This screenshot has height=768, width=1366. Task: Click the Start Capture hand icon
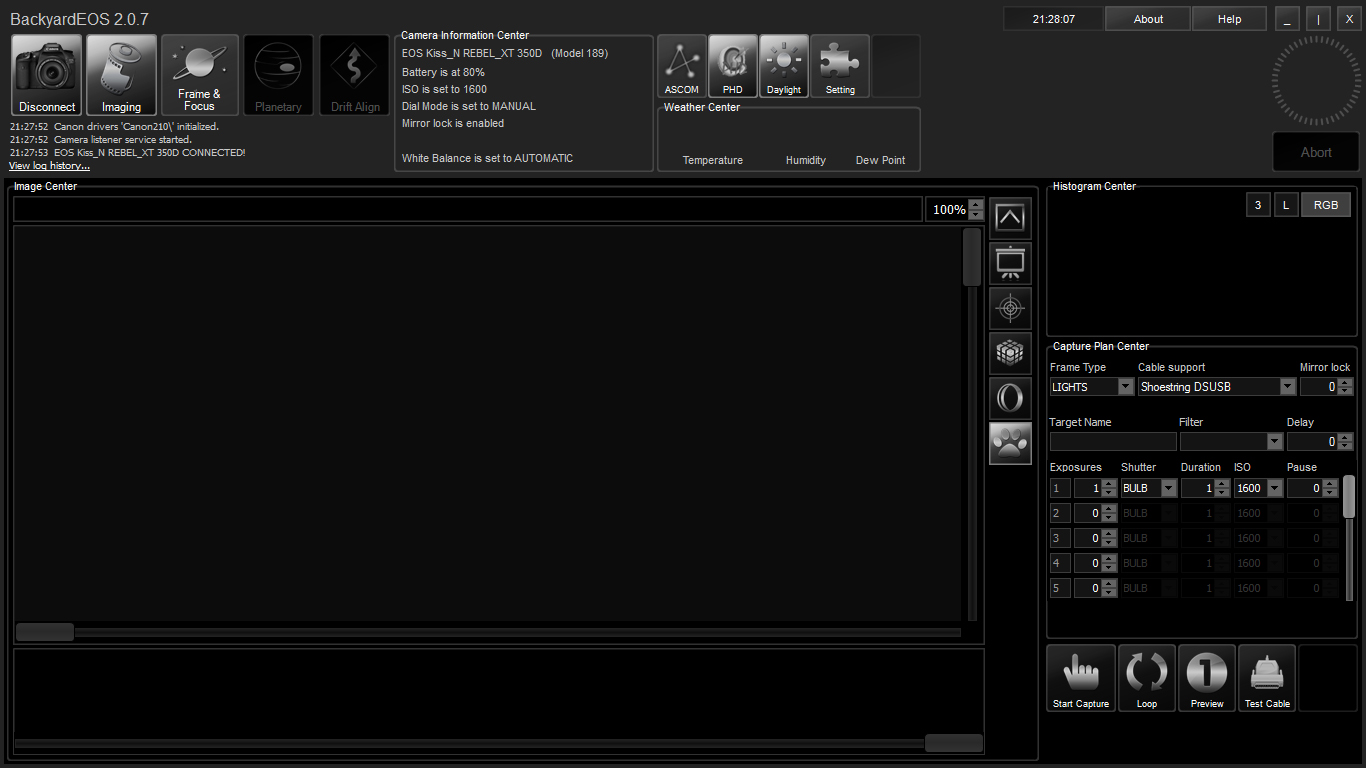(1081, 678)
